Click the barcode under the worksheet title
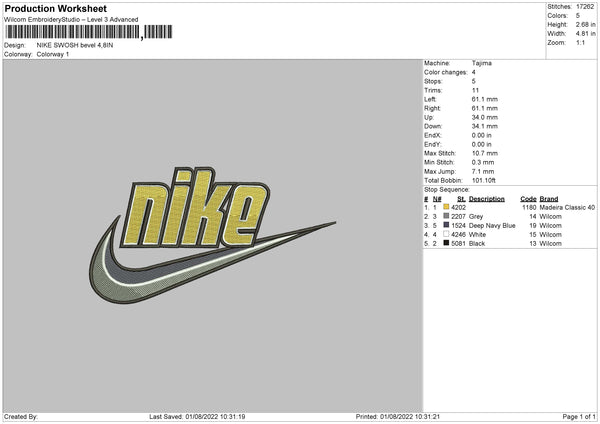Image resolution: width=600 pixels, height=424 pixels. coord(89,32)
